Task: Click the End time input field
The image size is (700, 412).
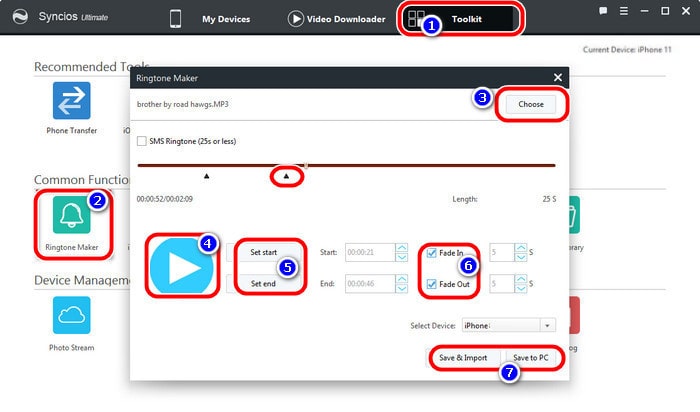Action: 370,283
